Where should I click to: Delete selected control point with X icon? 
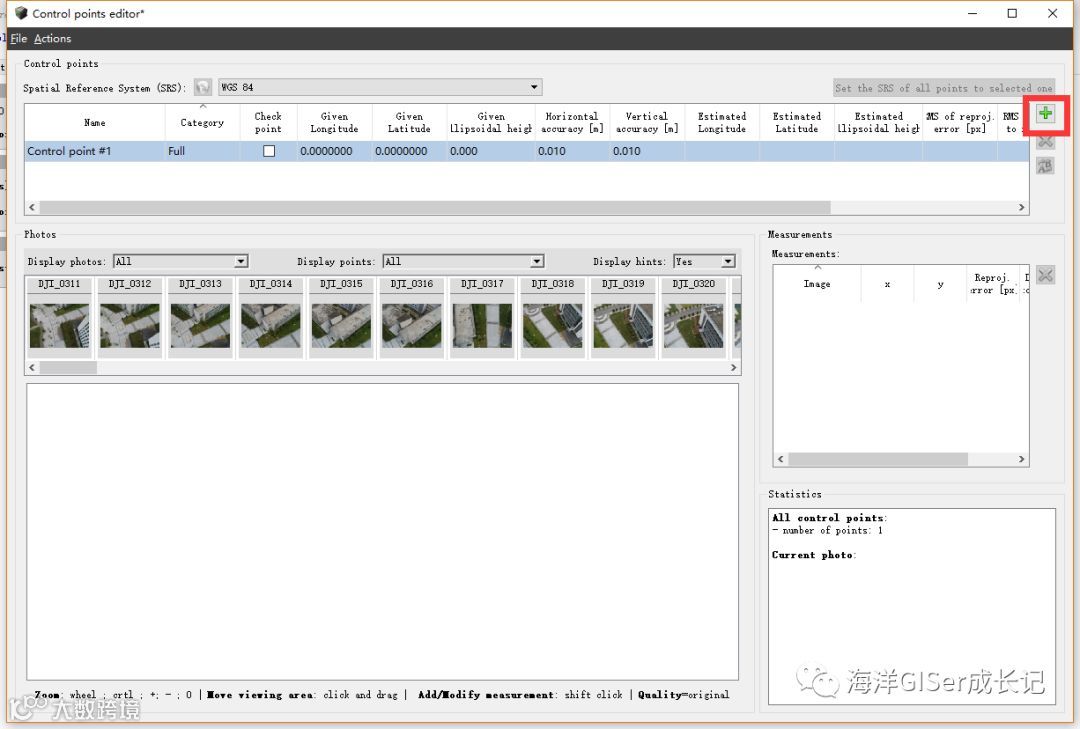coord(1045,141)
